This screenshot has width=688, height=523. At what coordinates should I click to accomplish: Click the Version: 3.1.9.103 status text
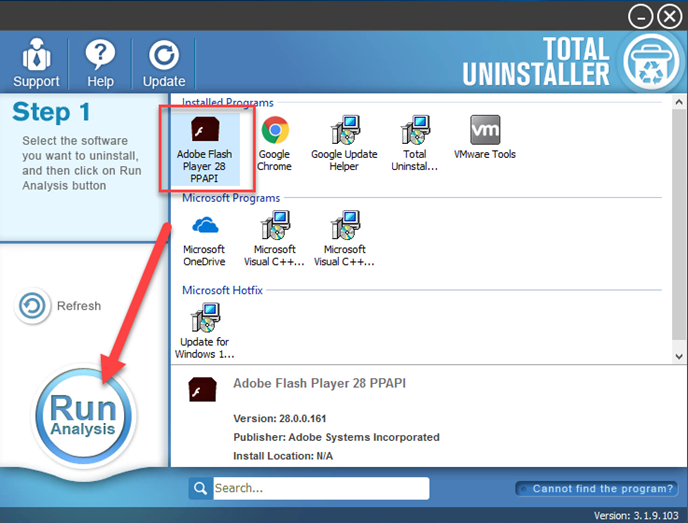point(636,516)
